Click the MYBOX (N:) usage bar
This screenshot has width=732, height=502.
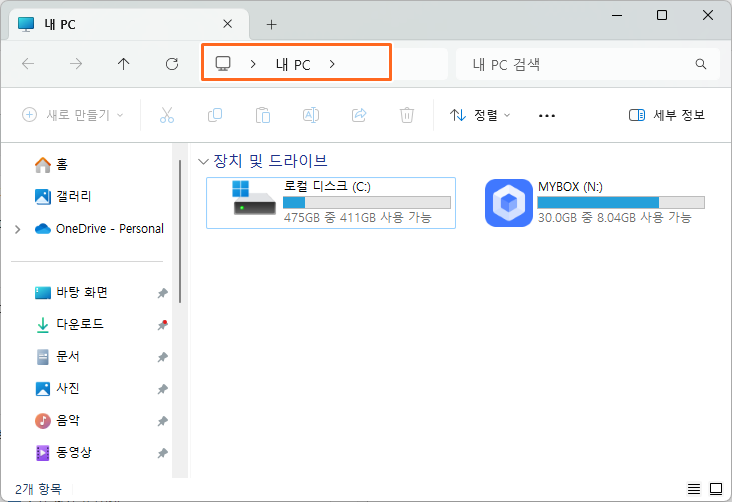click(x=621, y=202)
